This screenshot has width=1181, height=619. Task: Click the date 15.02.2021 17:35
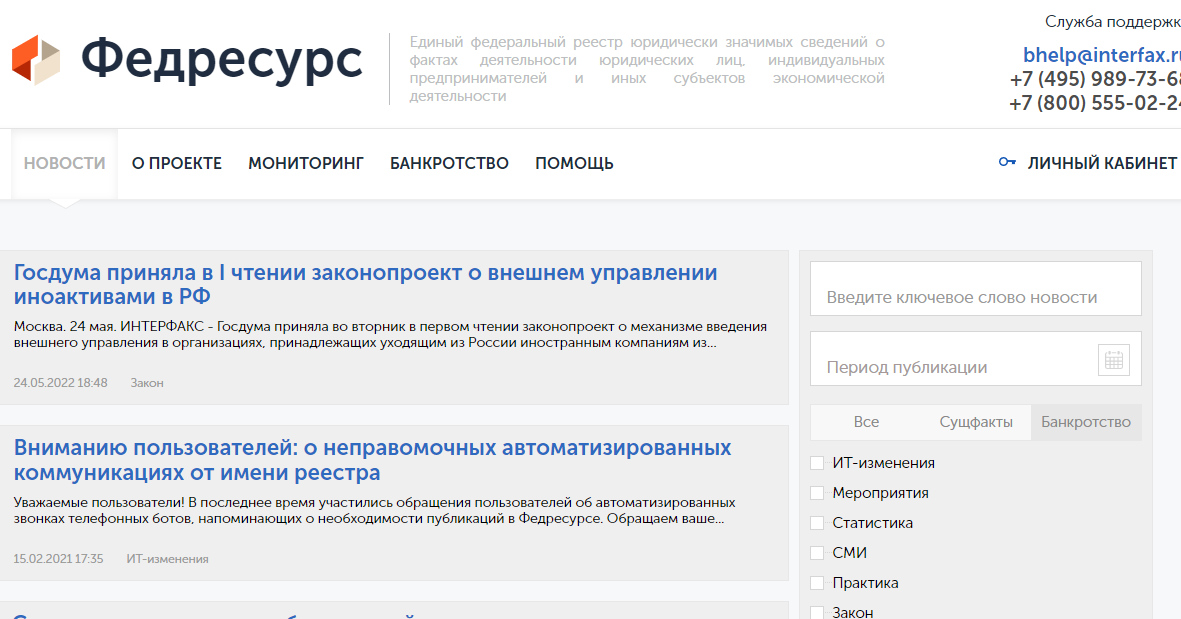coord(58,559)
